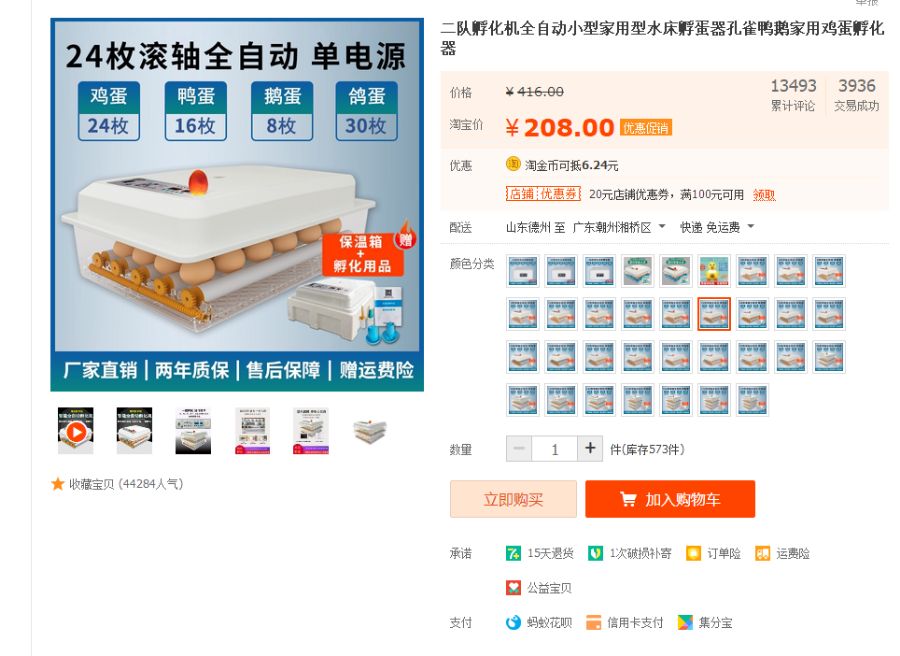Click the 1次破损补寄 shield icon
The image size is (900, 656).
pos(595,553)
